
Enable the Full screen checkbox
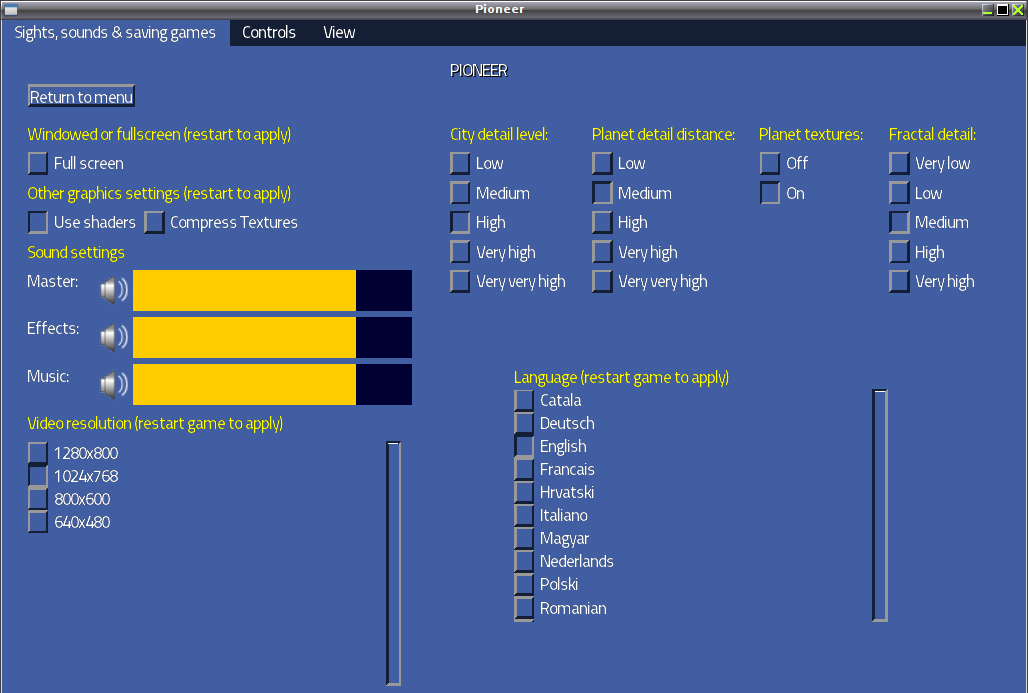tap(38, 163)
